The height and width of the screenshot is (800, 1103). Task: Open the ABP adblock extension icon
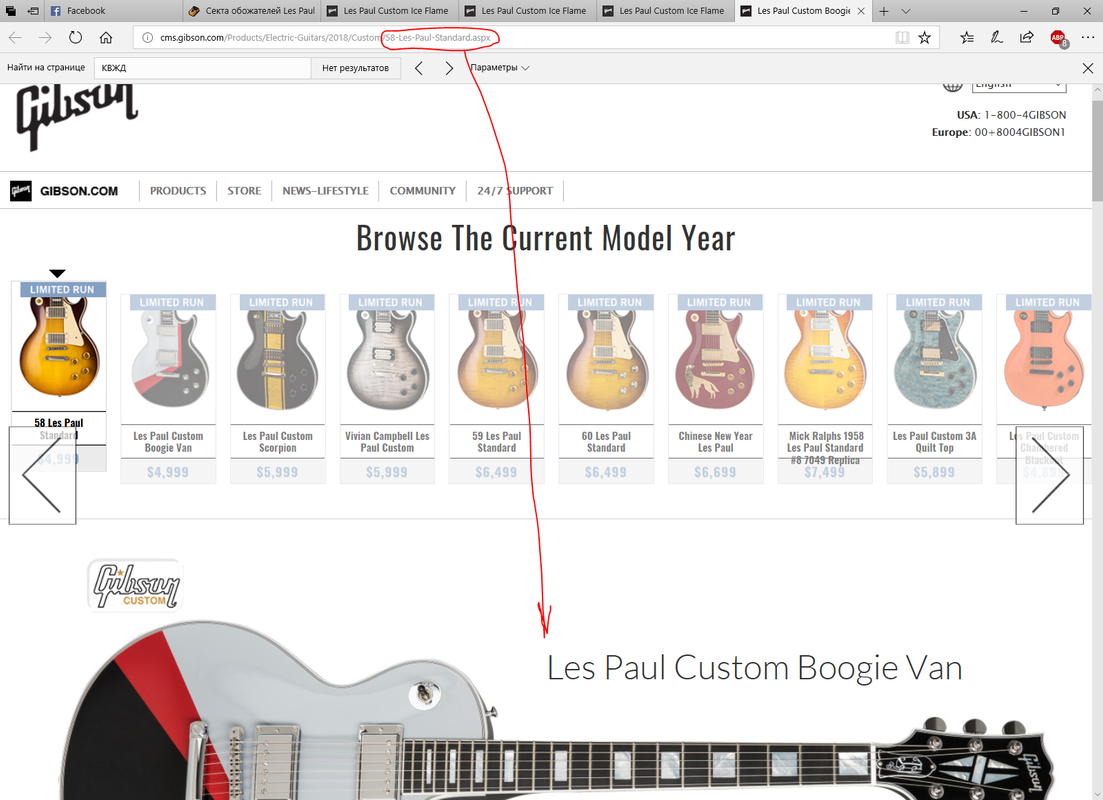pyautogui.click(x=1058, y=38)
